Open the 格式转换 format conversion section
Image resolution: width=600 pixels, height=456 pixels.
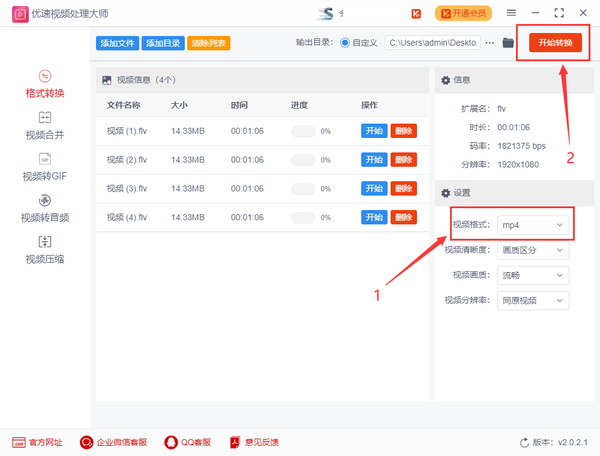point(45,84)
